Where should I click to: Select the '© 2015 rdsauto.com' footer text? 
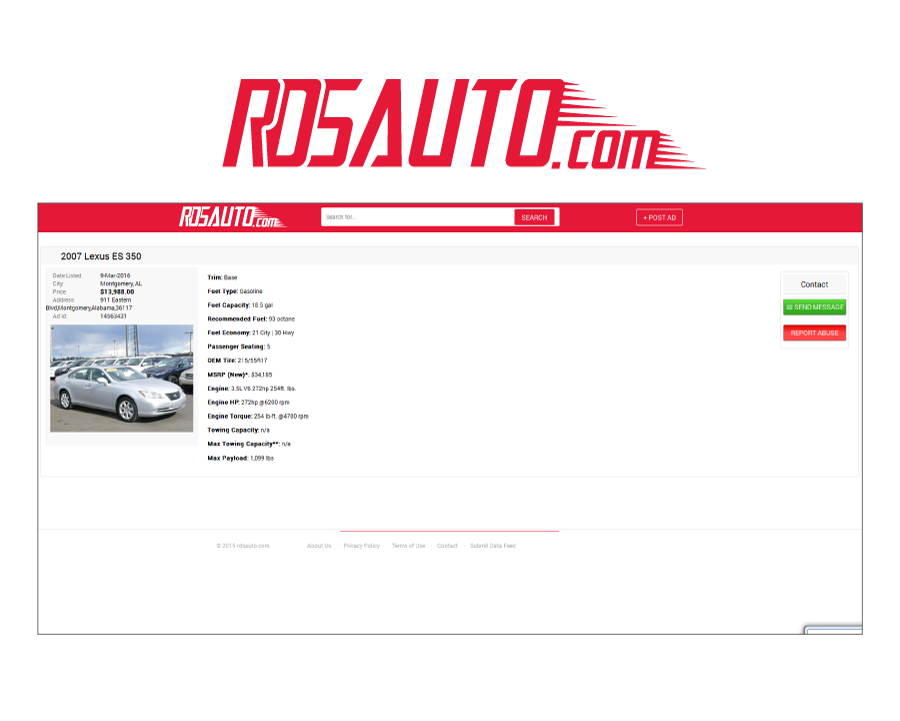point(243,546)
